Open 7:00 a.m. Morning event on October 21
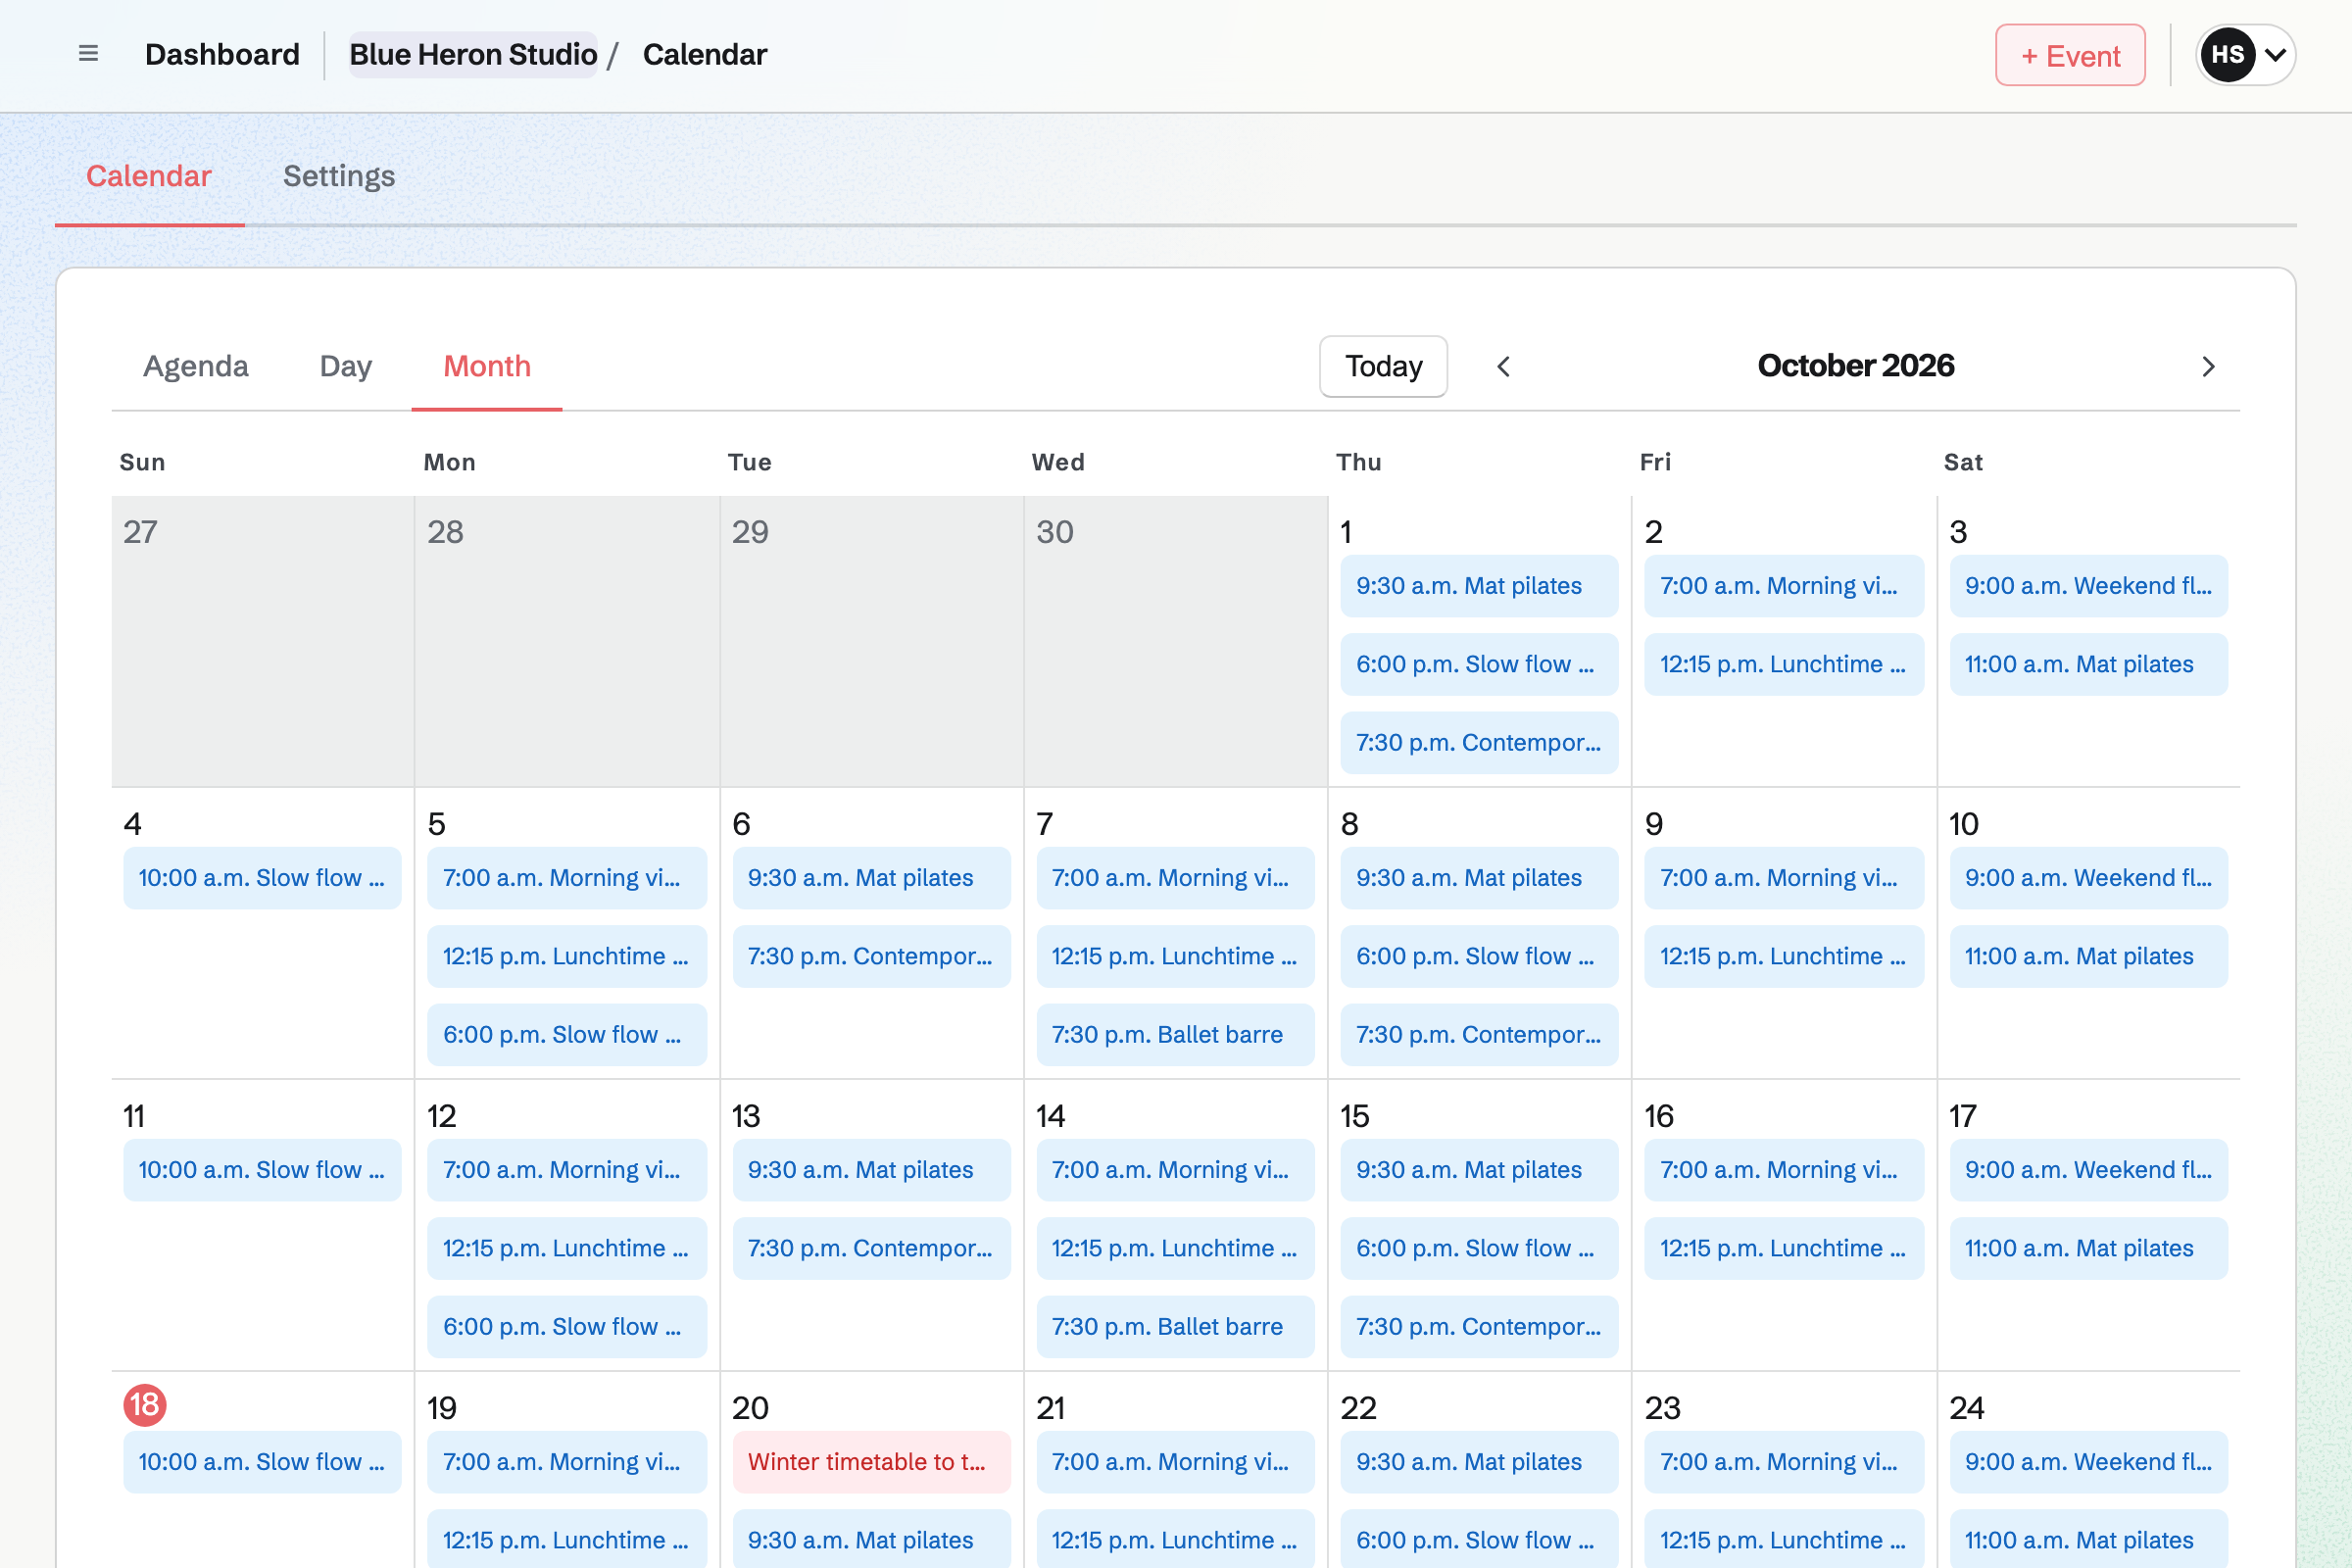The height and width of the screenshot is (1568, 2352). (1175, 1462)
